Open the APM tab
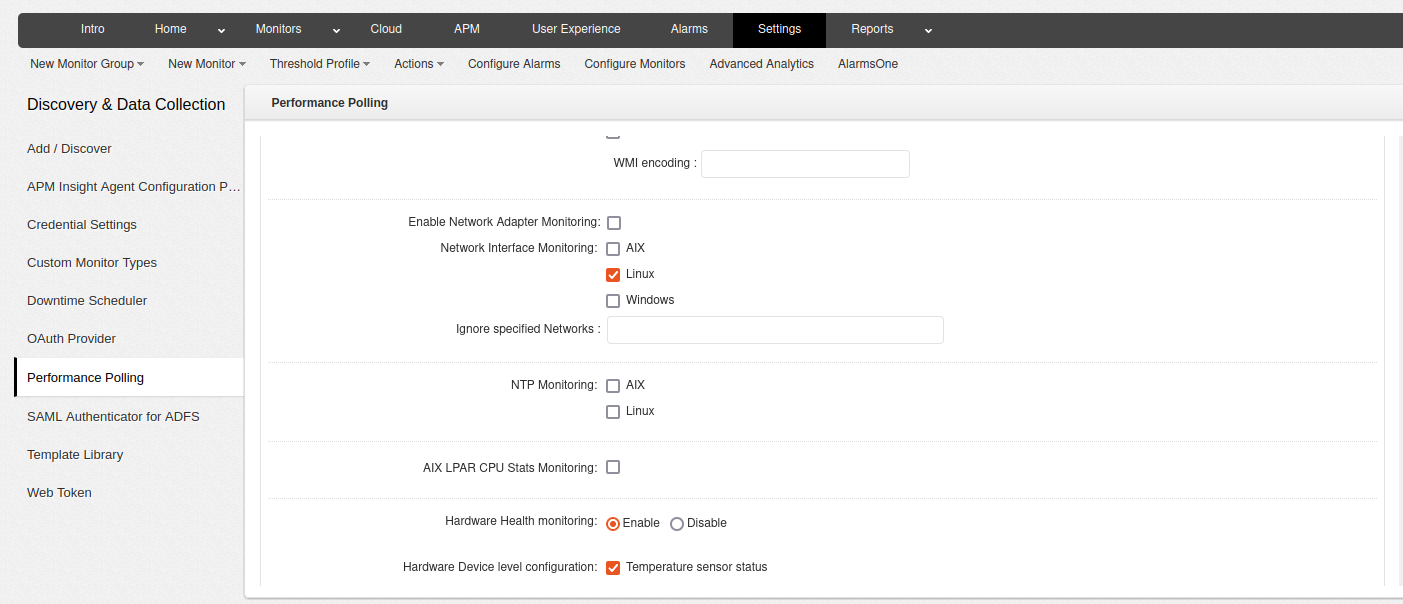The image size is (1403, 604). click(467, 29)
